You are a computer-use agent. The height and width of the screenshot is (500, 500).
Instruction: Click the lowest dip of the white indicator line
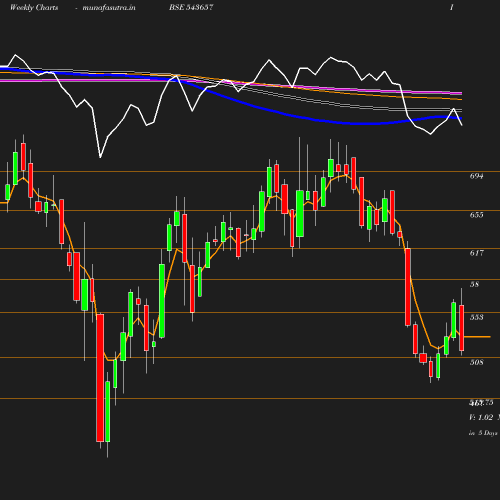pos(100,157)
